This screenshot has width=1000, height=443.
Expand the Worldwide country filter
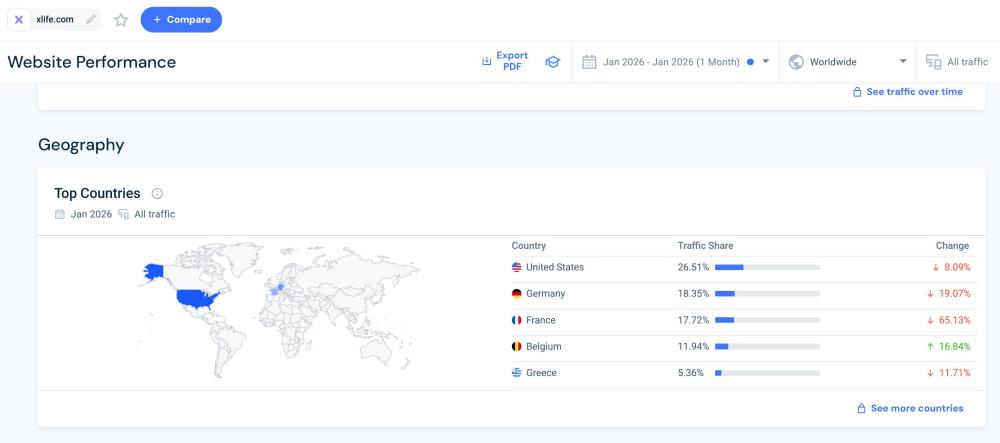(848, 62)
